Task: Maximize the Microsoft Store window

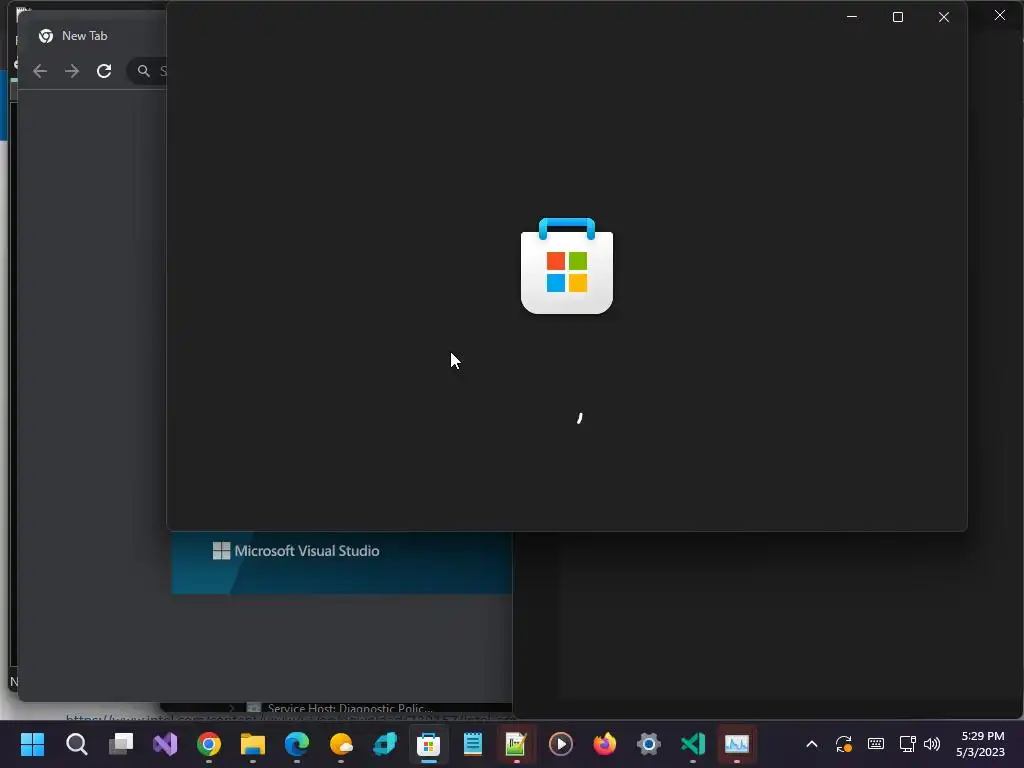Action: (898, 17)
